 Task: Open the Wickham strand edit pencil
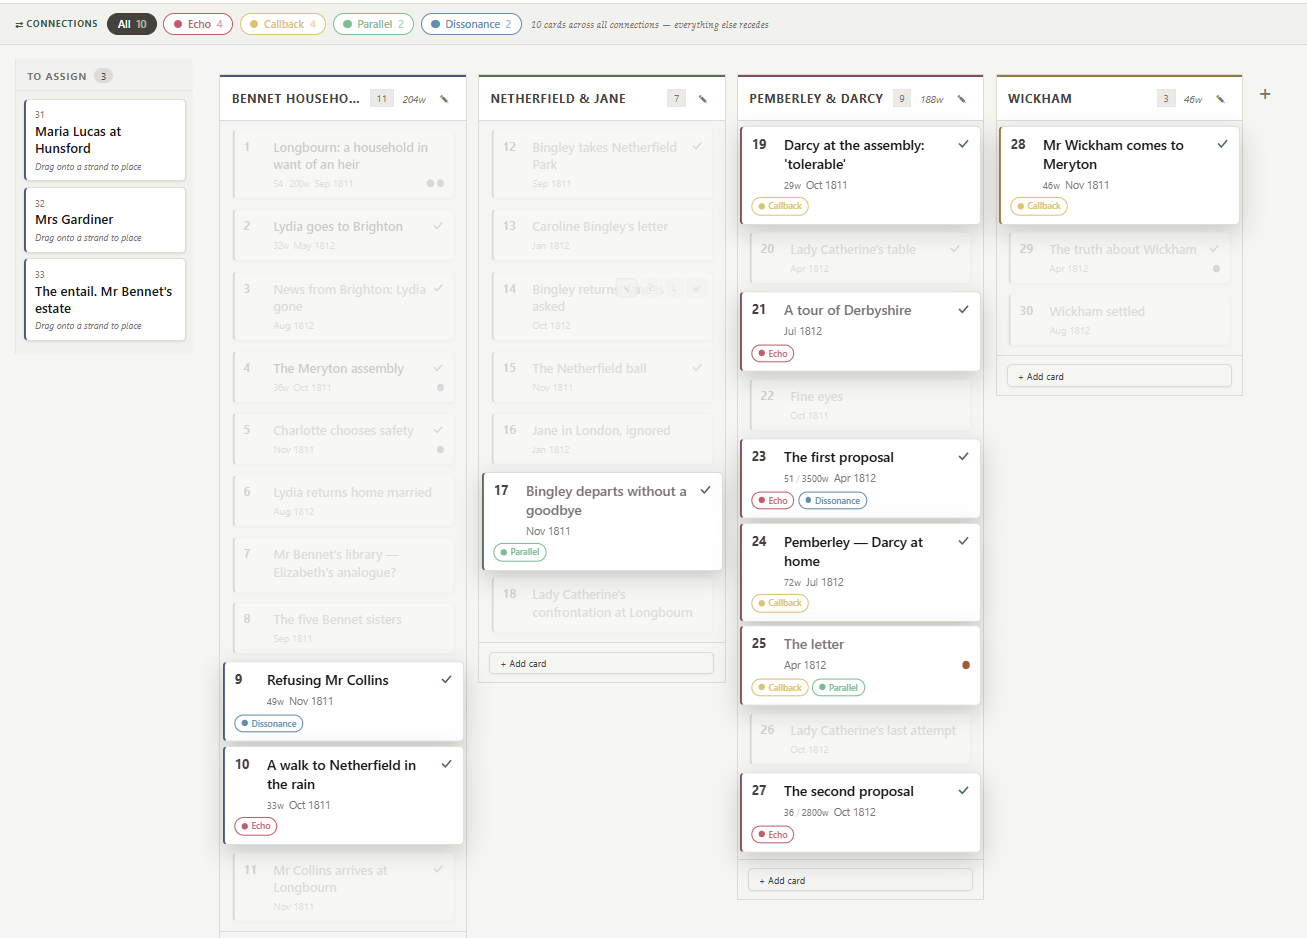(1221, 99)
